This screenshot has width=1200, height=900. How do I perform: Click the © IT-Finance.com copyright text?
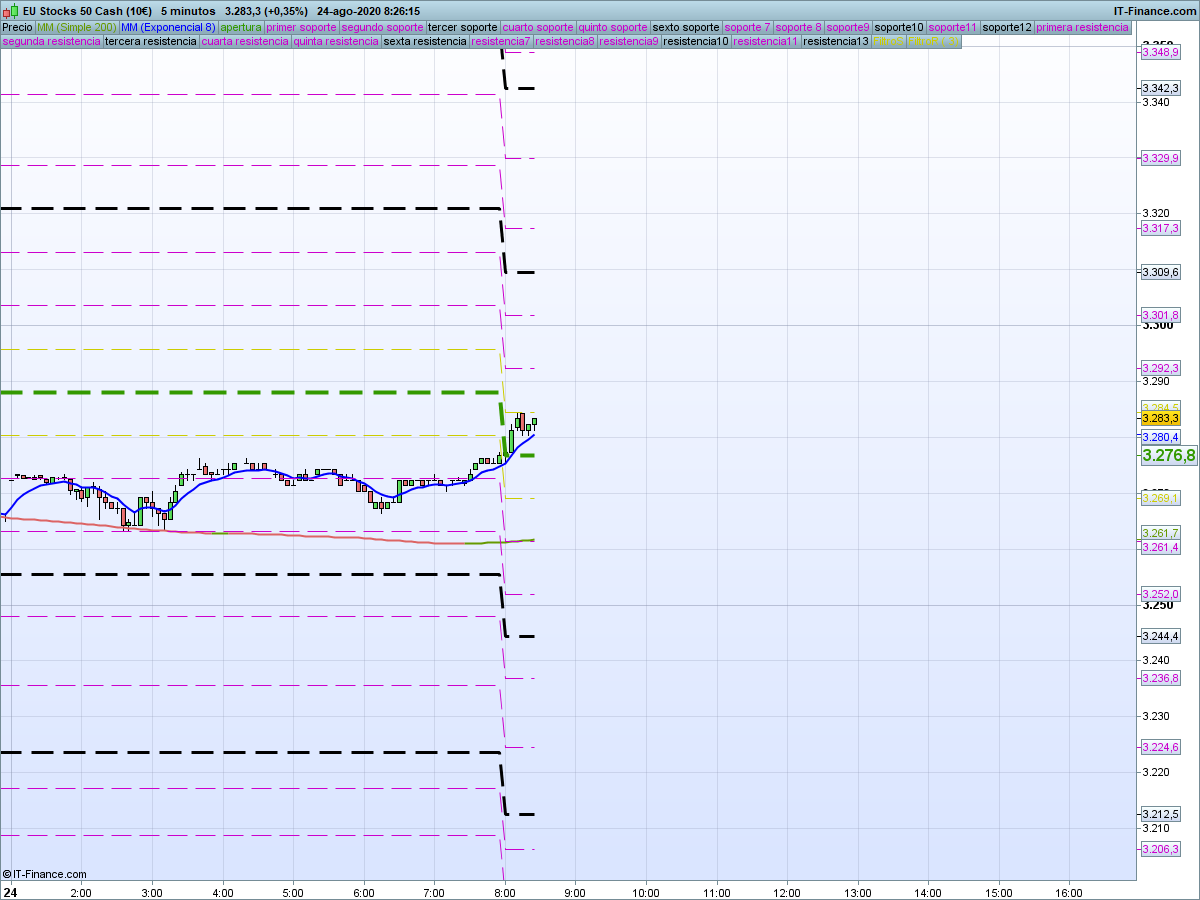point(45,874)
